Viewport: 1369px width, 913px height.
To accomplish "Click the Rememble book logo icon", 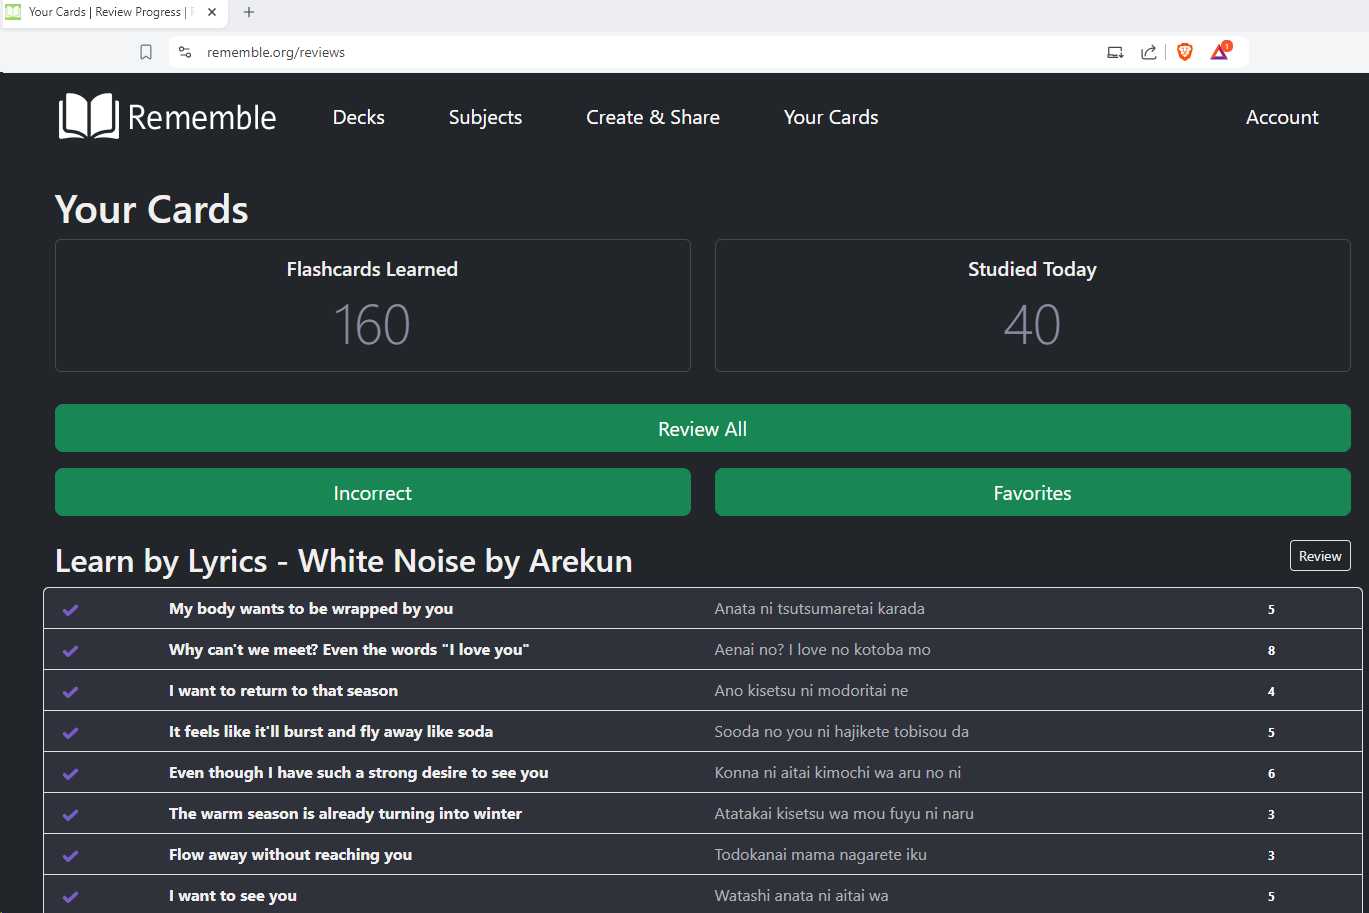I will click(x=89, y=117).
